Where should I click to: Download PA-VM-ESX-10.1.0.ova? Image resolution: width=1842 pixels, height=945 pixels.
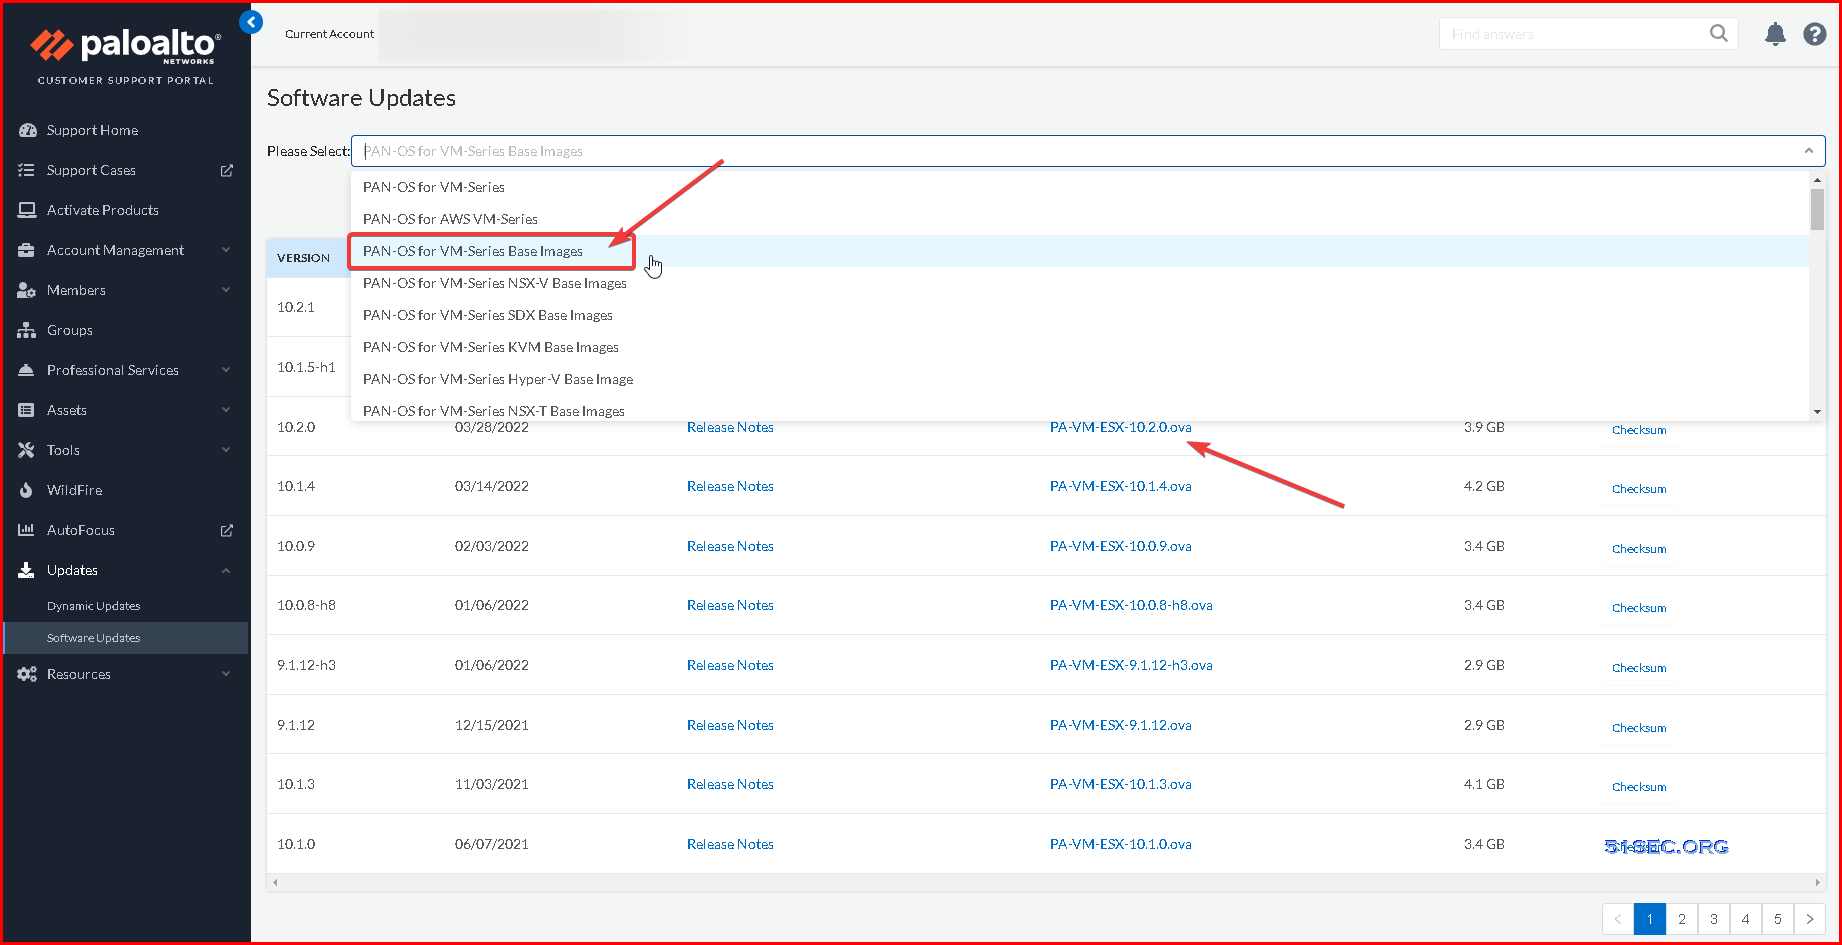pos(1120,844)
